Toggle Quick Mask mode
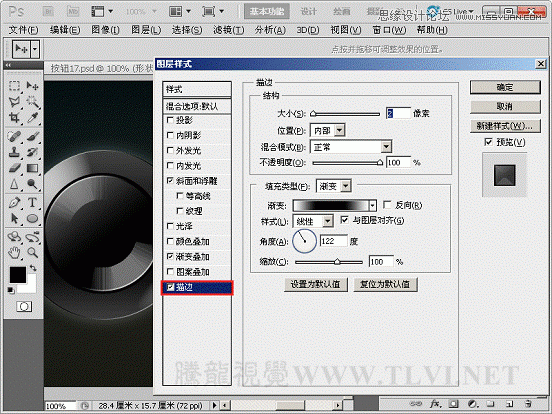 click(24, 307)
